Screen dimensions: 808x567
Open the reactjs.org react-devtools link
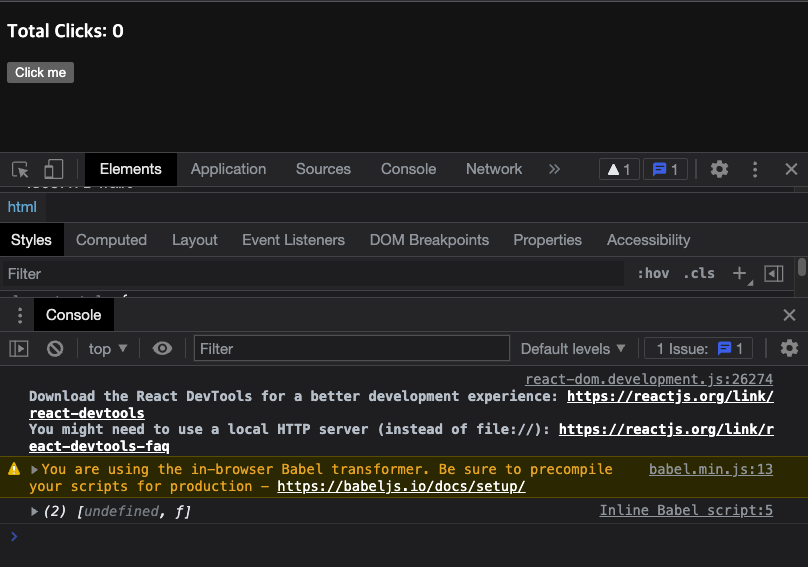670,396
